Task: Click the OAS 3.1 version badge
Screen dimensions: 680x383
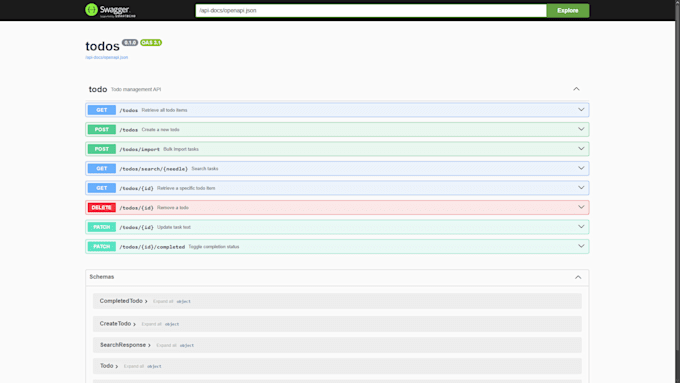Action: (x=151, y=43)
